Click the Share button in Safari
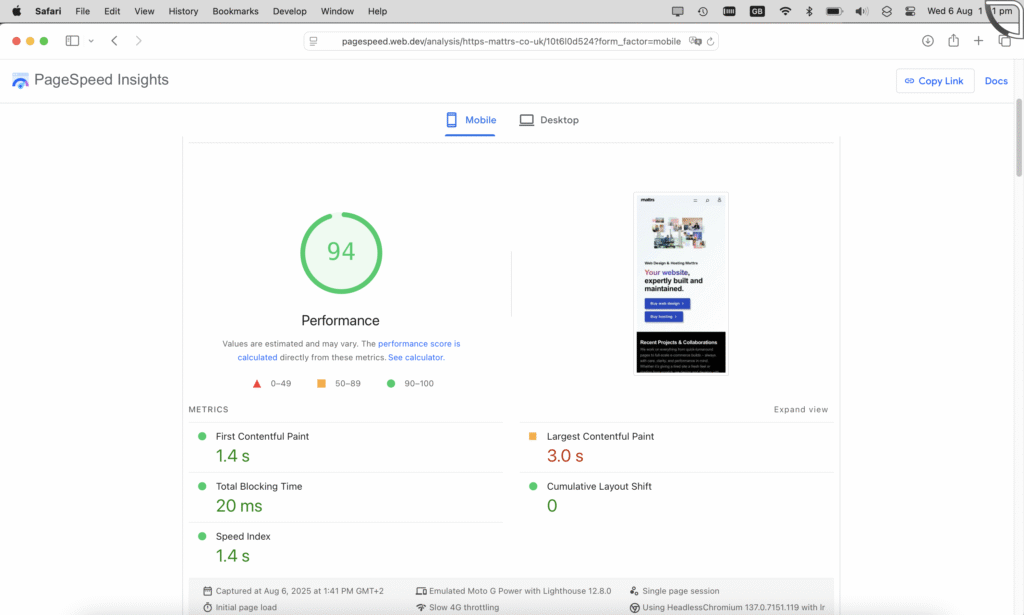Viewport: 1024px width, 615px height. pyautogui.click(x=953, y=40)
